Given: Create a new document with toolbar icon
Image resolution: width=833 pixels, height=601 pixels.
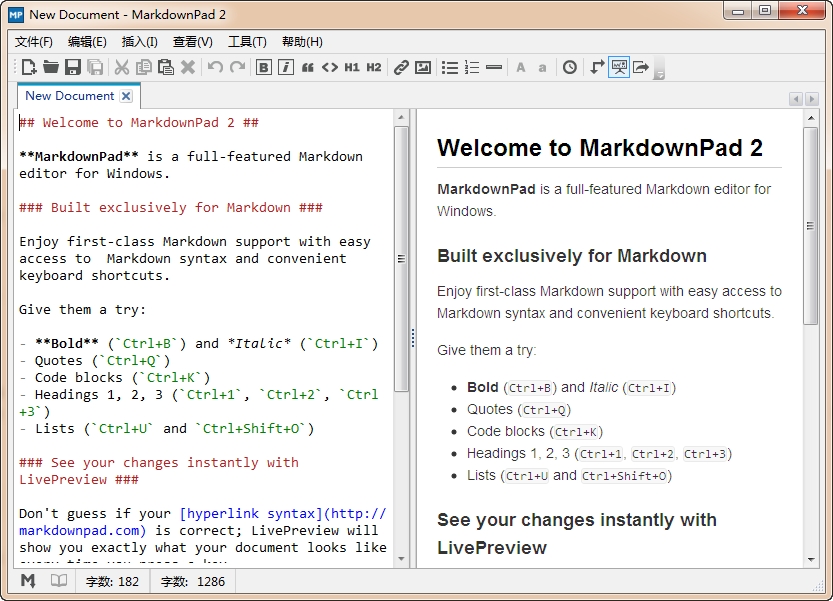Looking at the screenshot, I should [29, 67].
